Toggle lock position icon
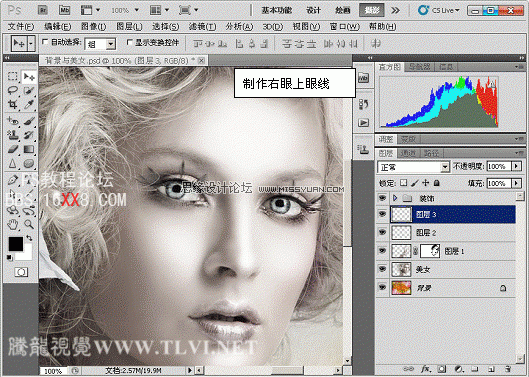 tap(426, 183)
